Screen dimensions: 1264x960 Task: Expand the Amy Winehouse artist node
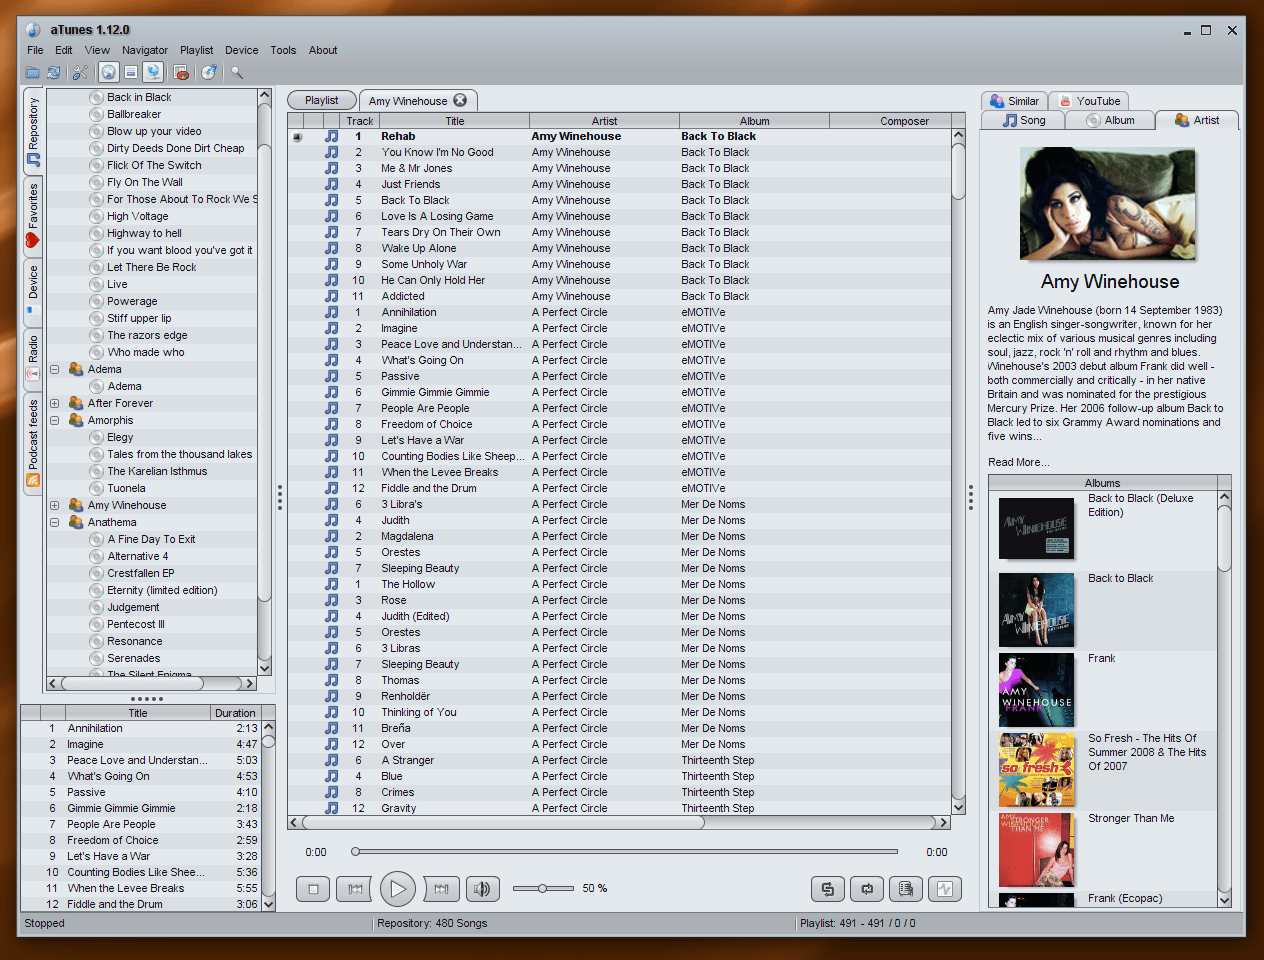coord(55,505)
